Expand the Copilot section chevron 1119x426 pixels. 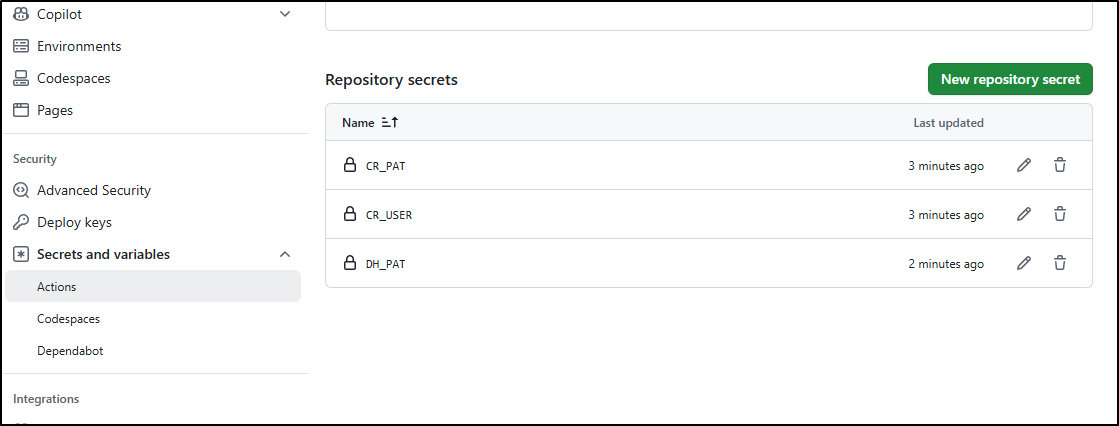click(285, 14)
